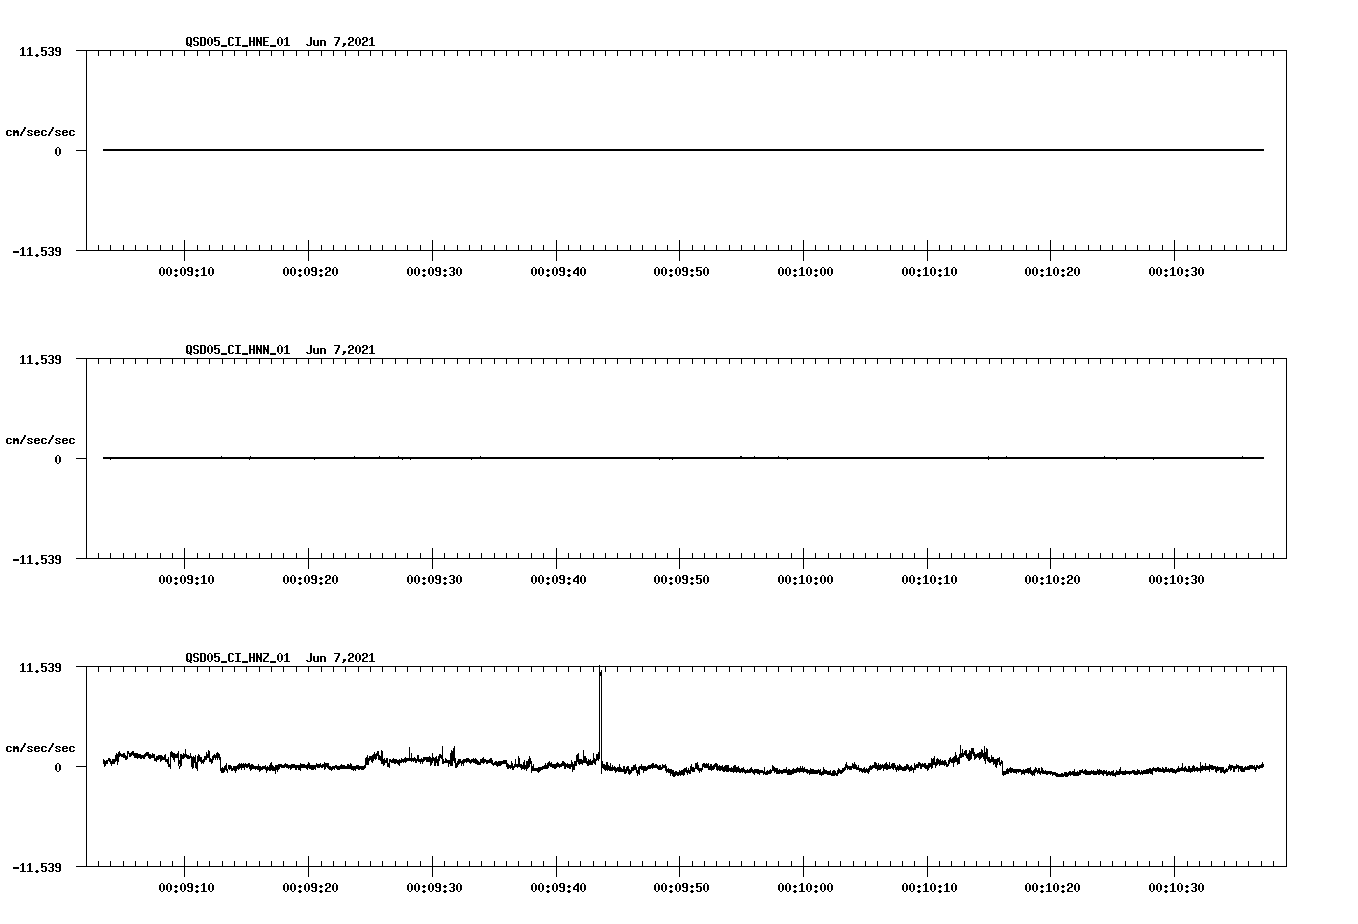The height and width of the screenshot is (924, 1358).
Task: Click the -11.539 minimum value of the HNZ plot
Action: (37, 868)
